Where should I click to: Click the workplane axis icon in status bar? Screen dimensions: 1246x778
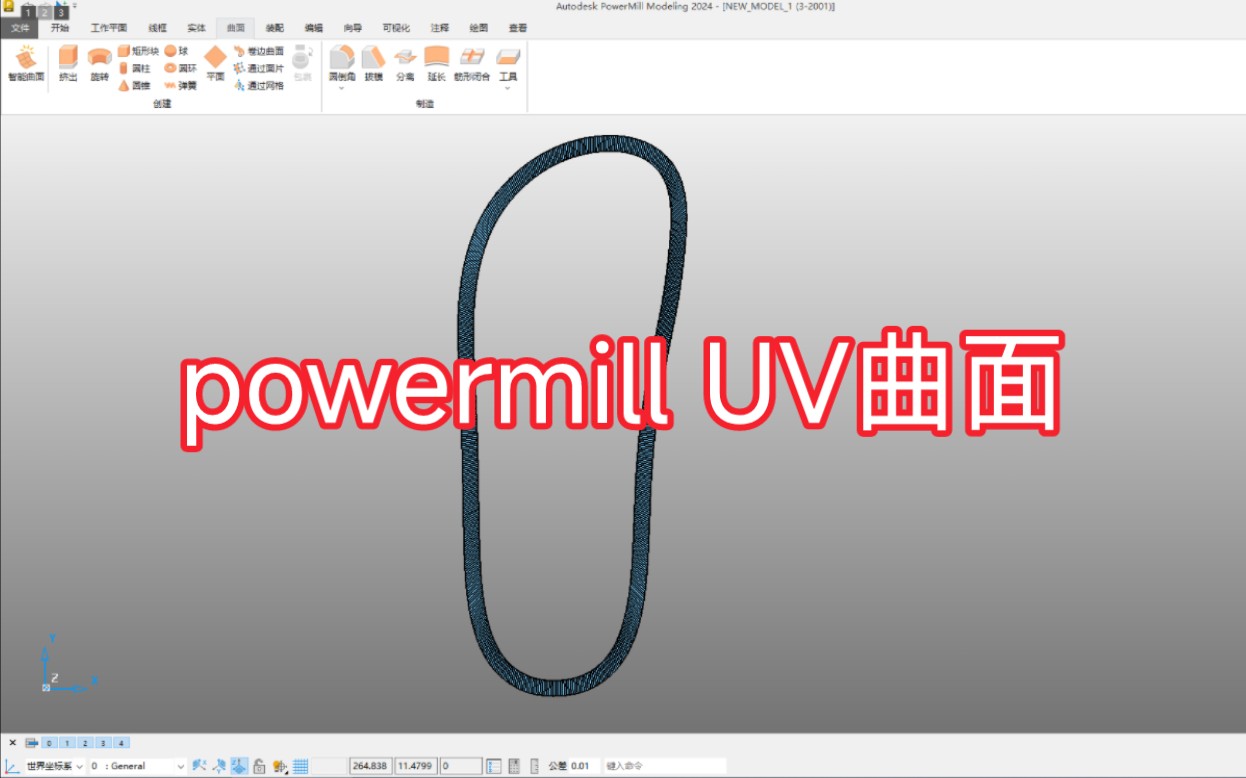[x=13, y=766]
